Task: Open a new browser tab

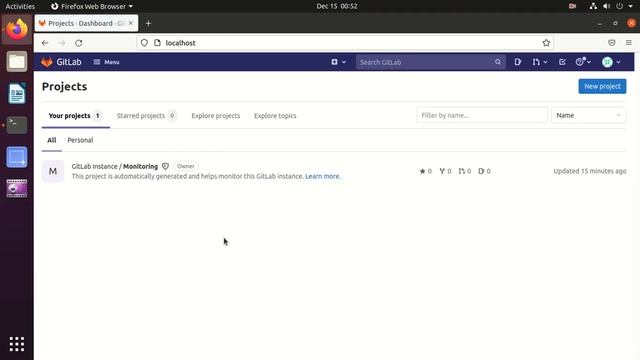Action: click(148, 23)
